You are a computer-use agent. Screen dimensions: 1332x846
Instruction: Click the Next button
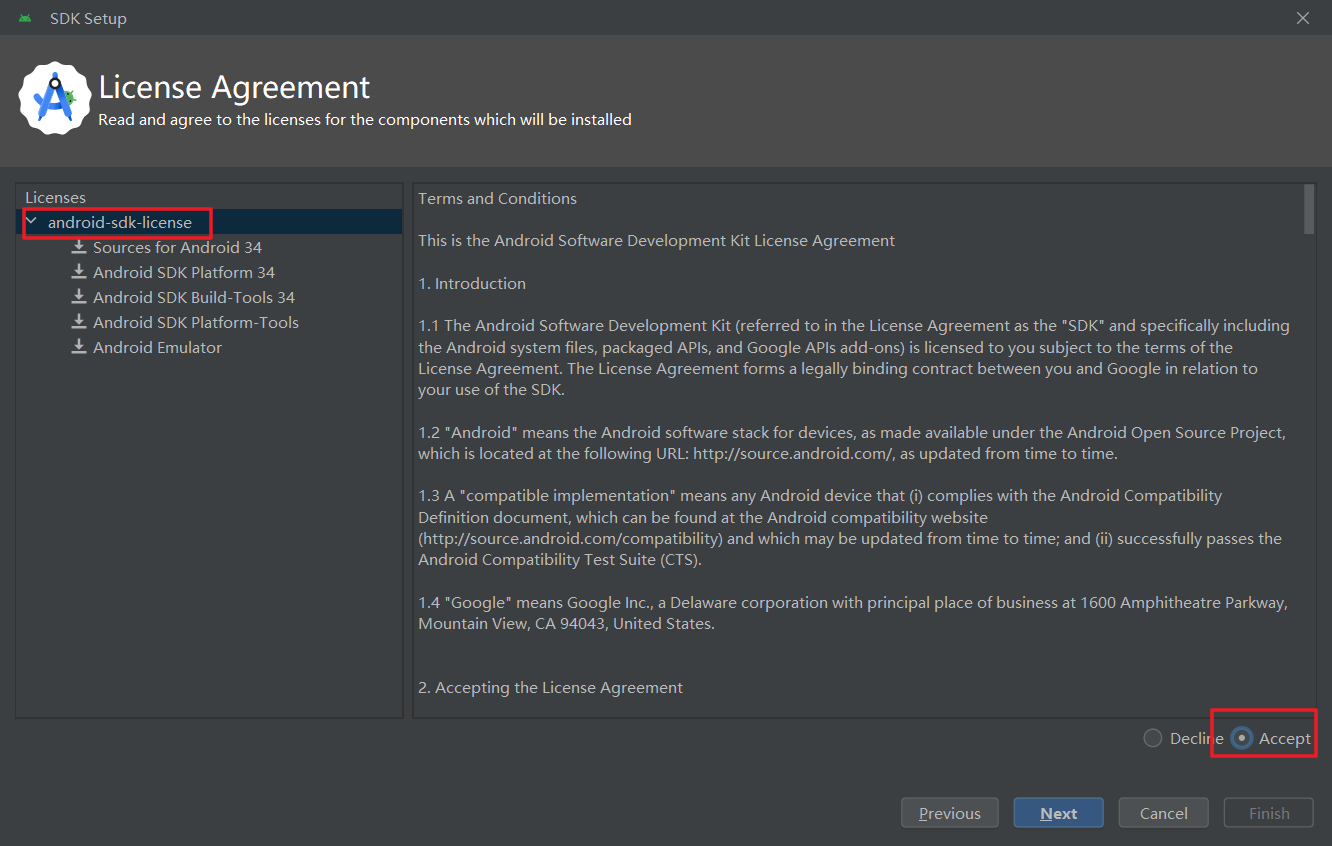(1059, 813)
